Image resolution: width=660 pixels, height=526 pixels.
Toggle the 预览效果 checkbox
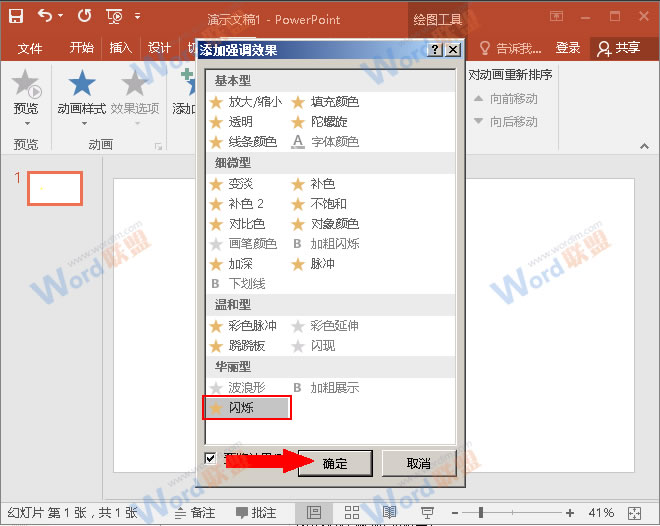tap(210, 458)
